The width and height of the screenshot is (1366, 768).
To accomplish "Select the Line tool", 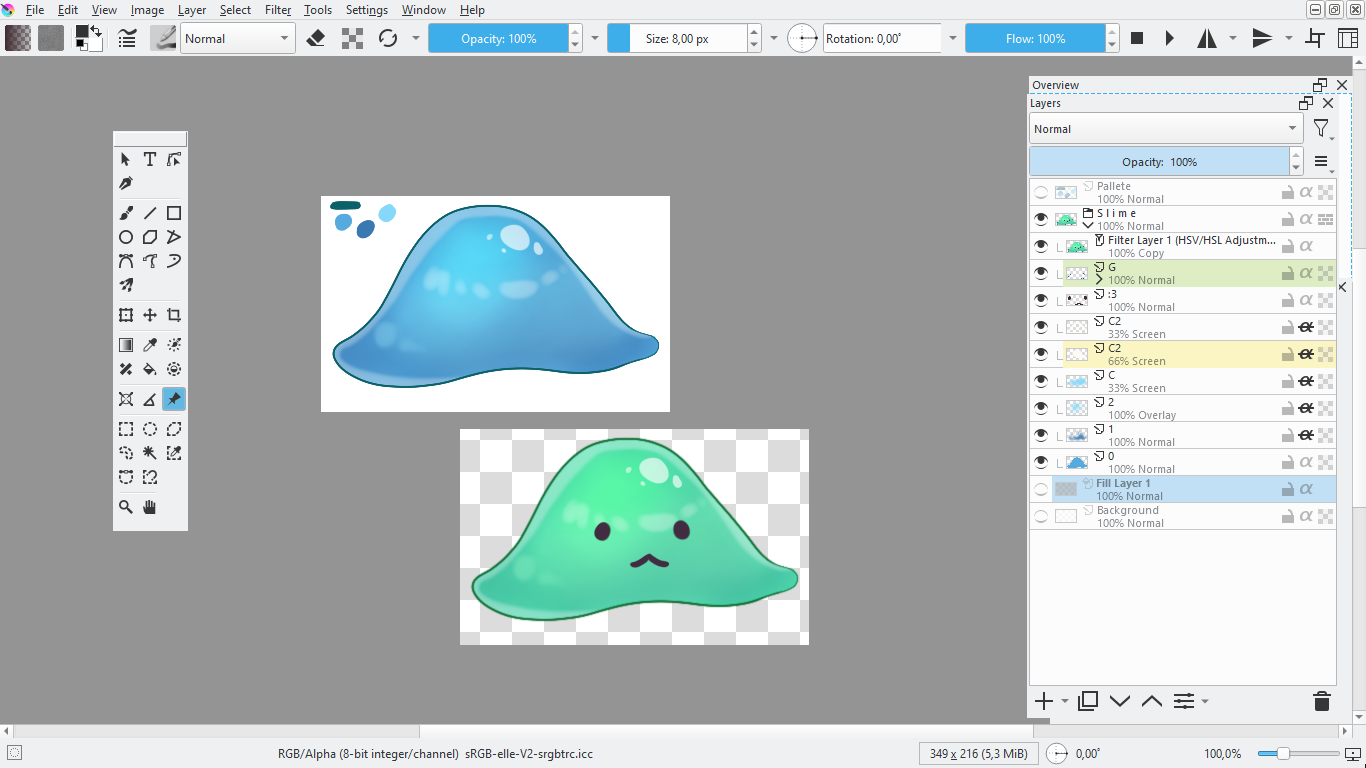I will click(x=150, y=213).
